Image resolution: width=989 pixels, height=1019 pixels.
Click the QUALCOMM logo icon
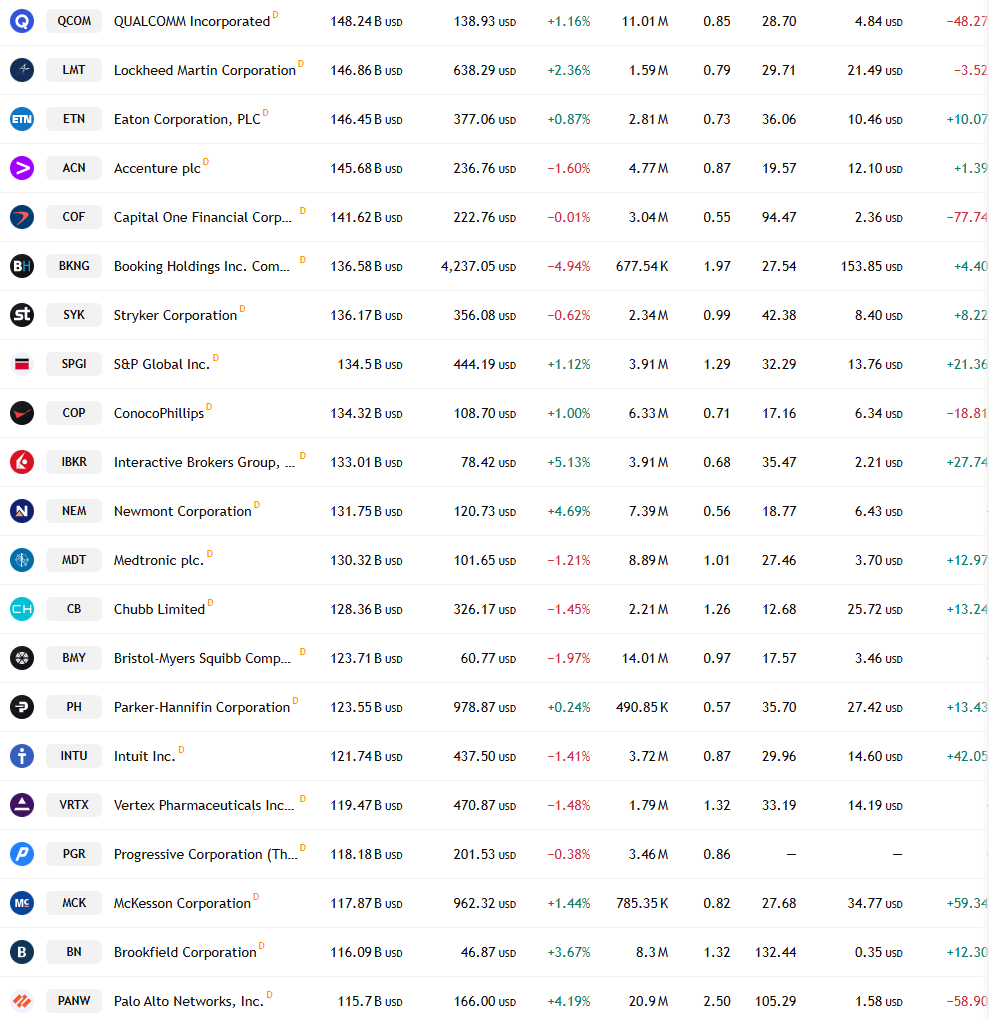22,21
